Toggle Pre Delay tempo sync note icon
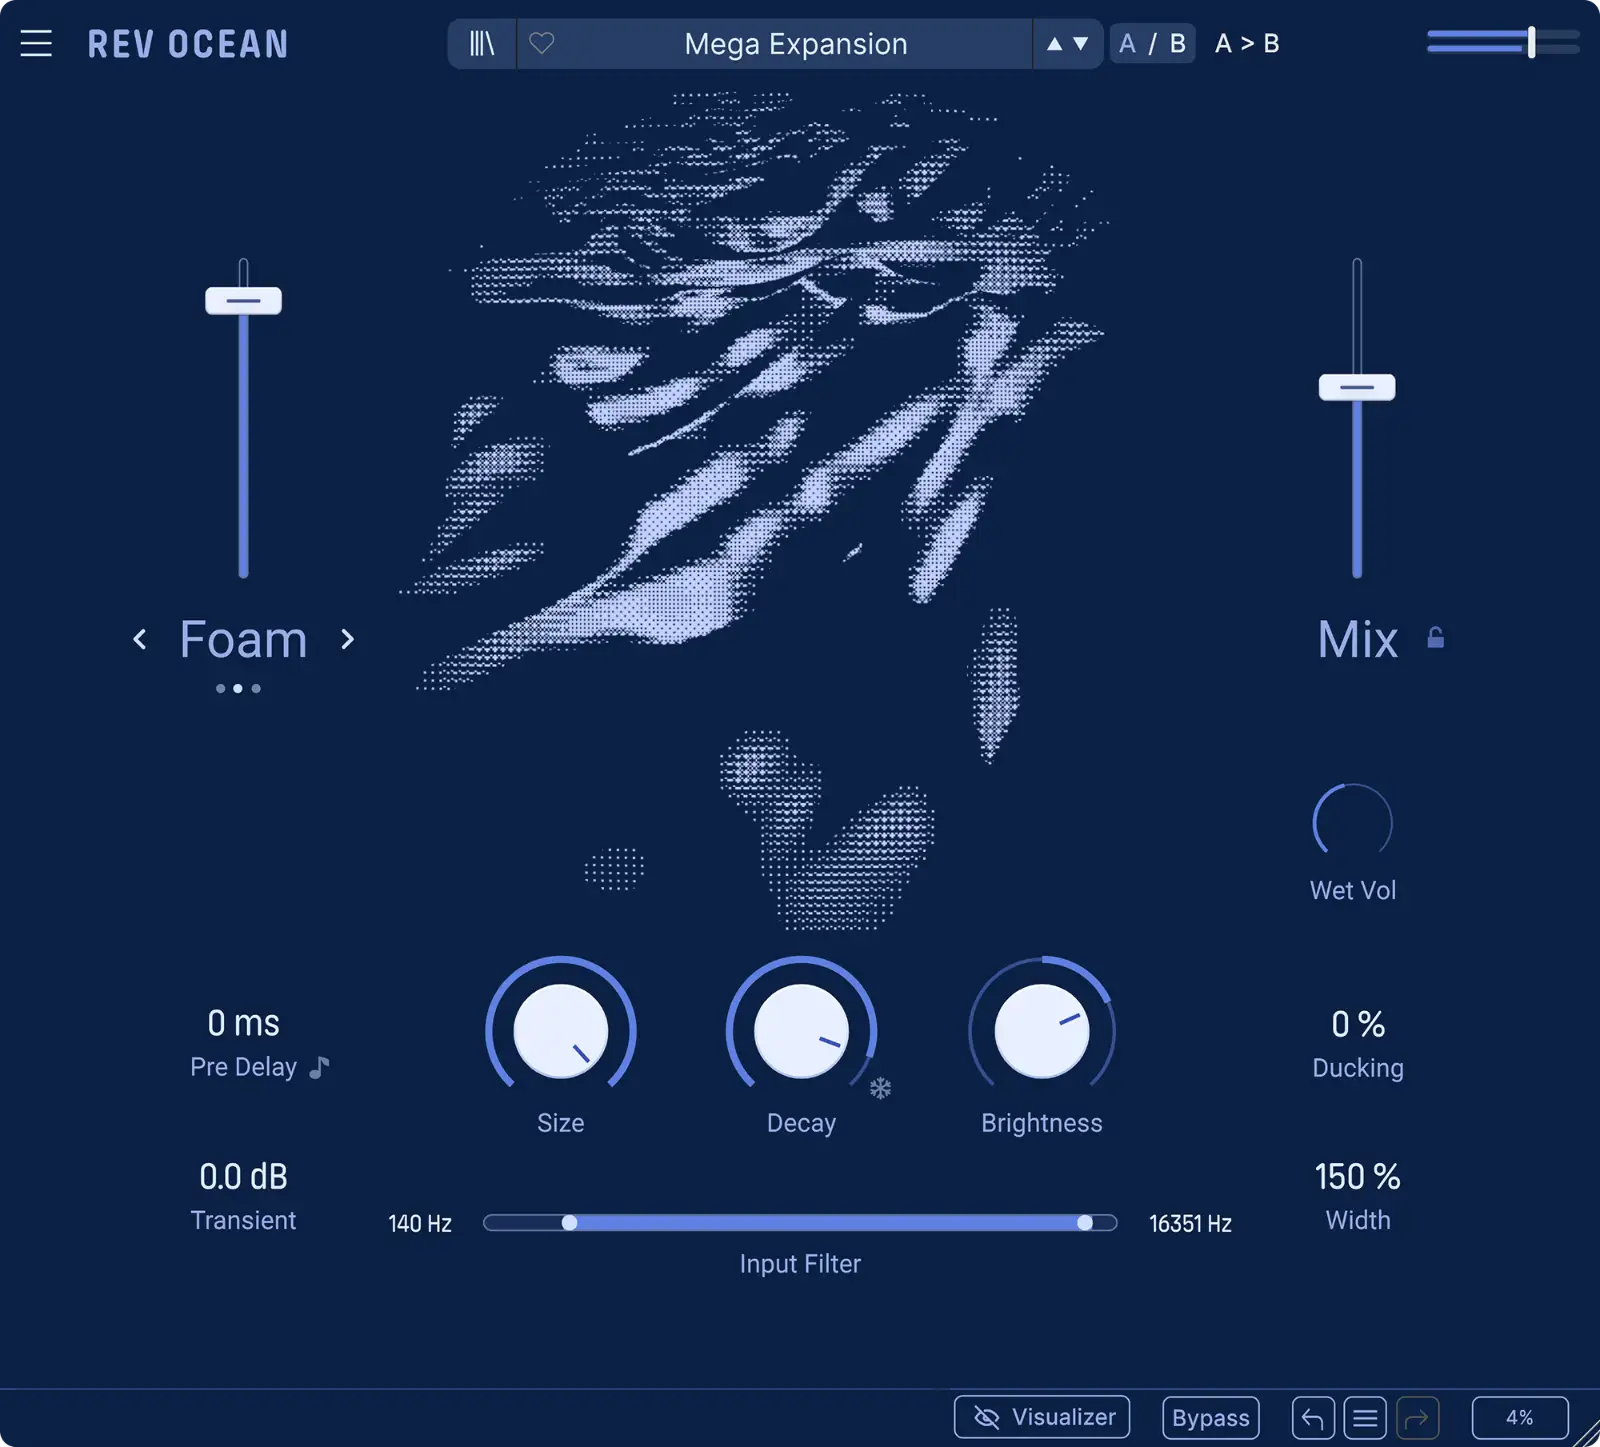The width and height of the screenshot is (1600, 1447). pos(319,1067)
